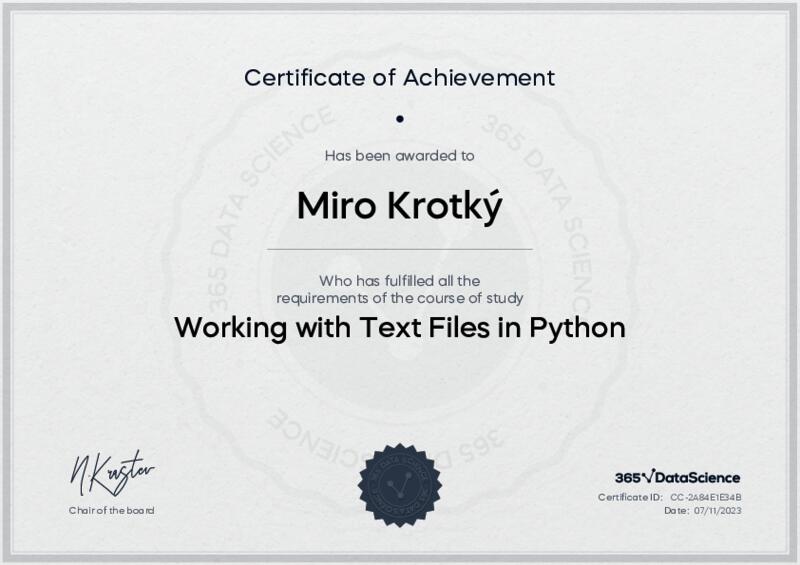This screenshot has width=800, height=565.
Task: Click the 365 DataScience logo
Action: pyautogui.click(x=677, y=477)
